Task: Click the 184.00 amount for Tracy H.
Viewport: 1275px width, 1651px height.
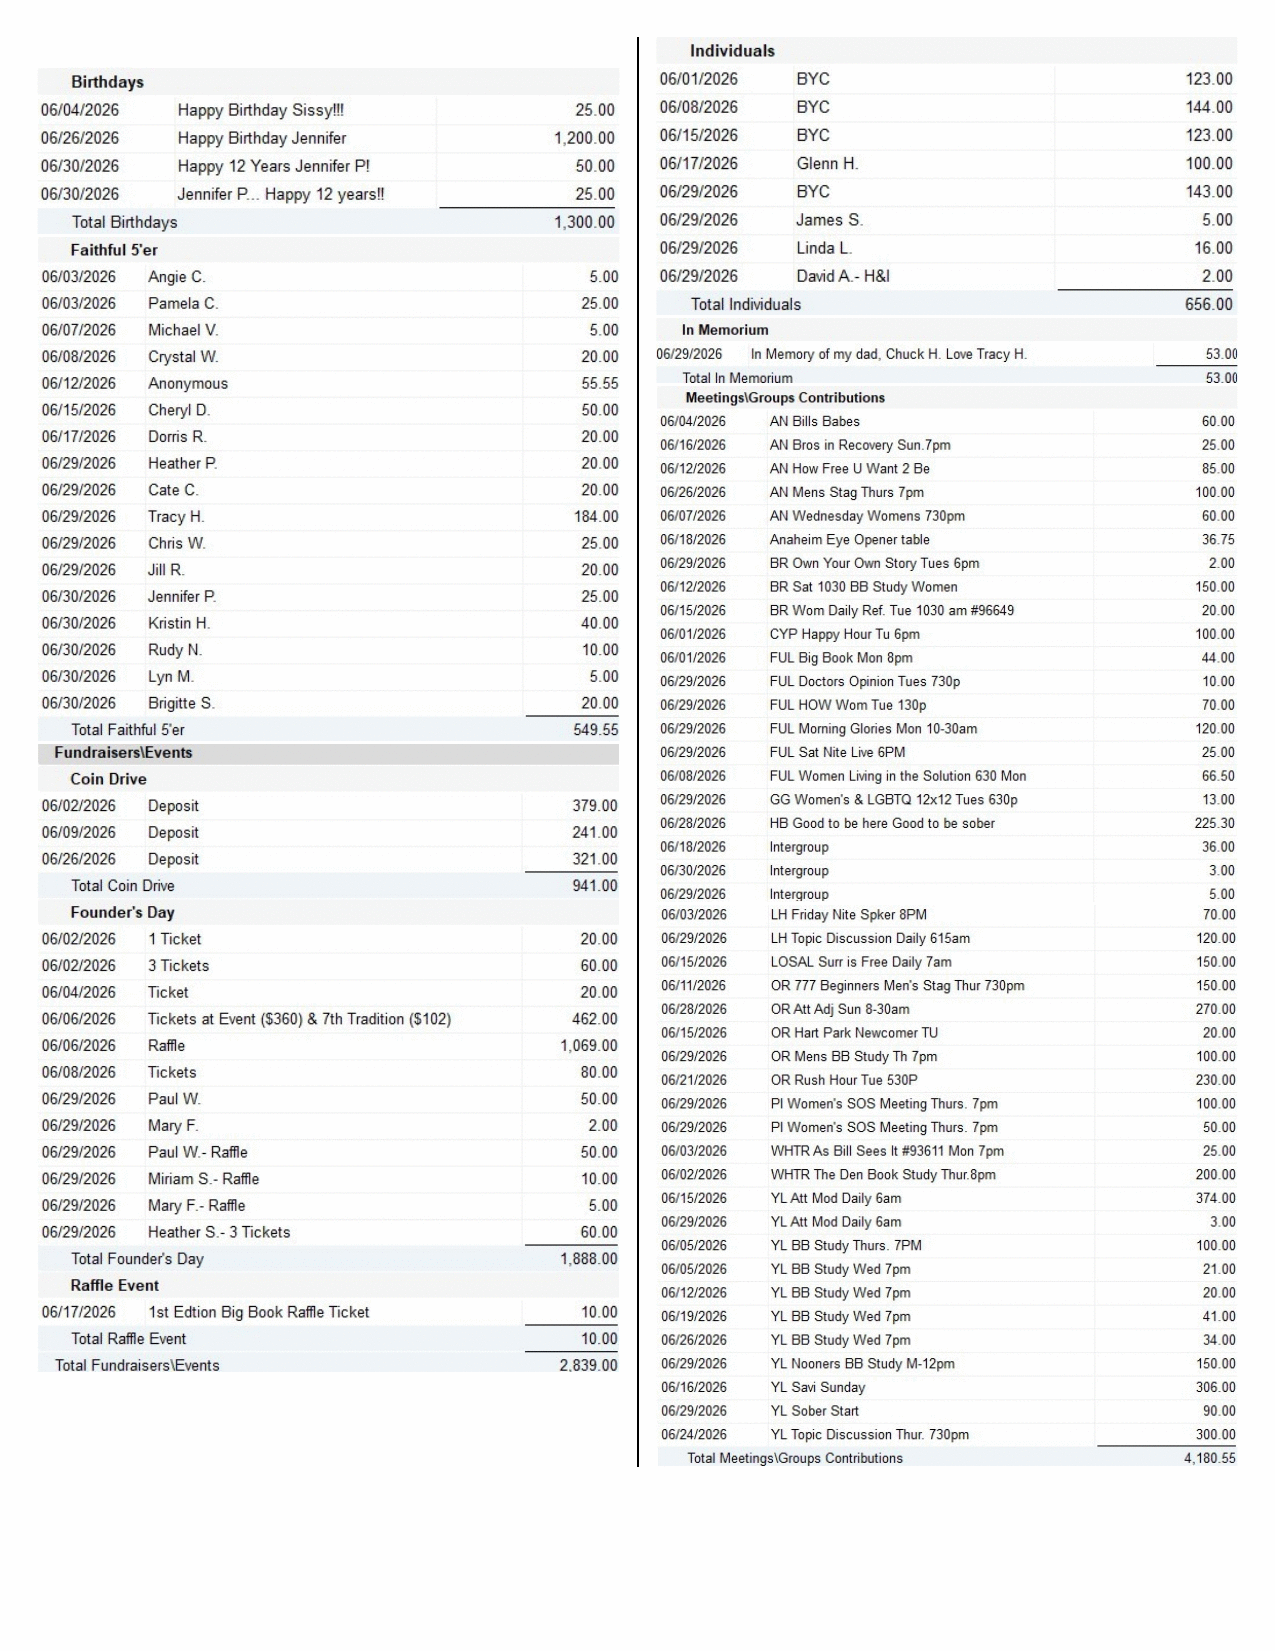Action: (x=596, y=517)
